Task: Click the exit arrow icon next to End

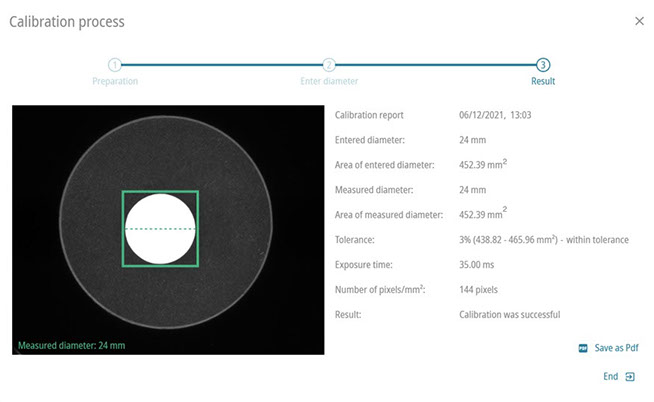Action: (630, 377)
